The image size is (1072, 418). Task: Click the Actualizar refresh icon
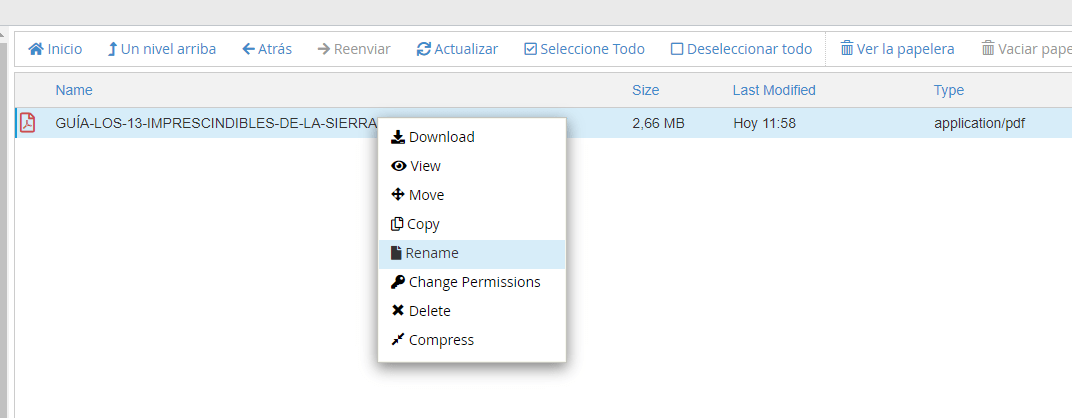[x=424, y=49]
